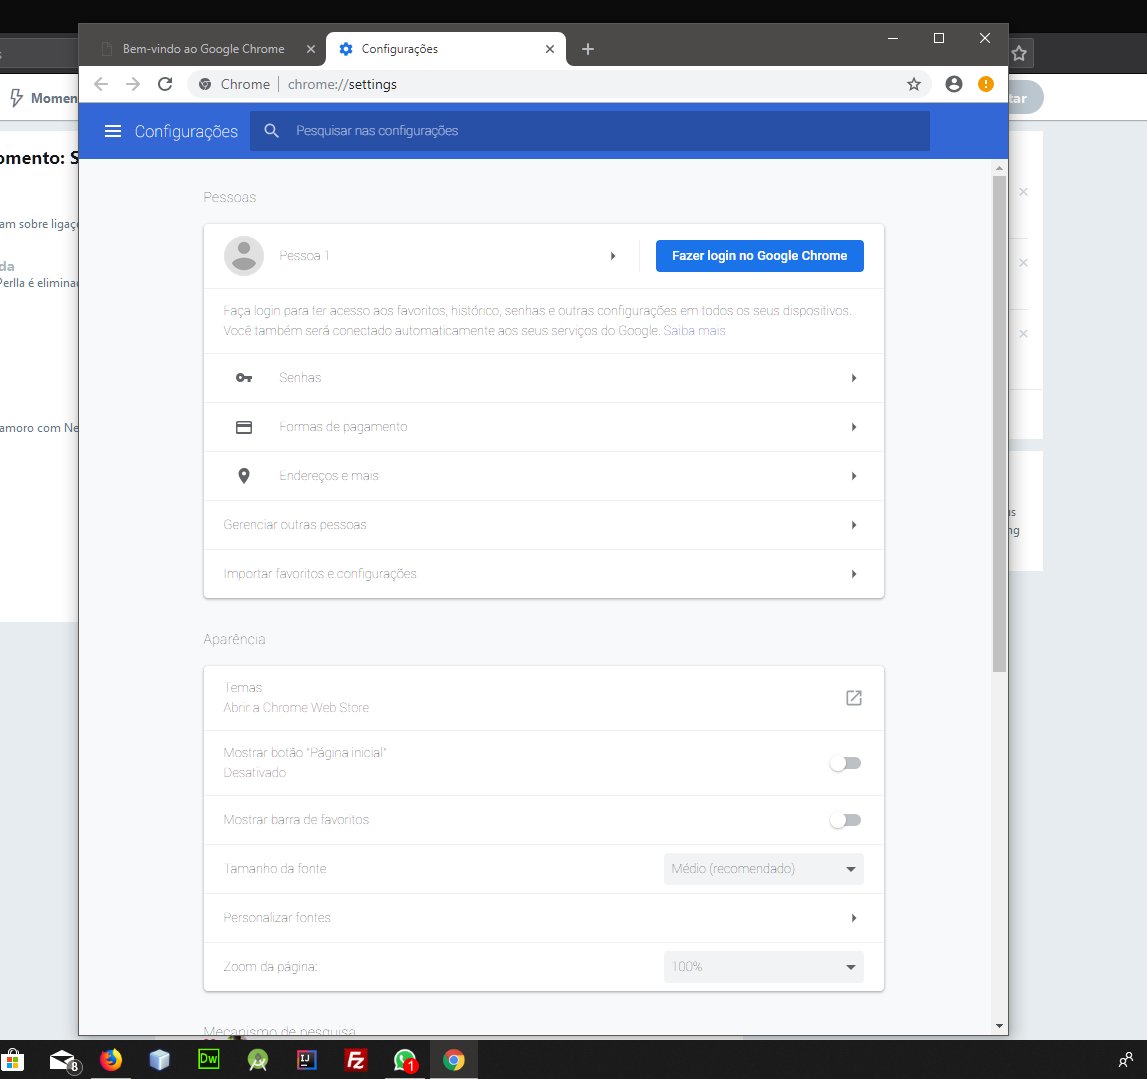Expand Pessoa 1 profile arrow

click(x=613, y=256)
